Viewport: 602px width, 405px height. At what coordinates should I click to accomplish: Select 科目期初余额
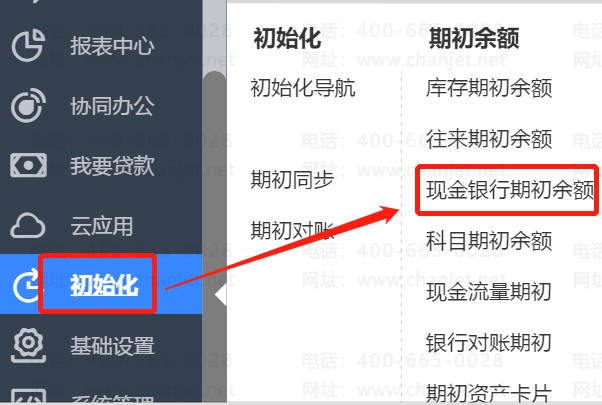[489, 241]
